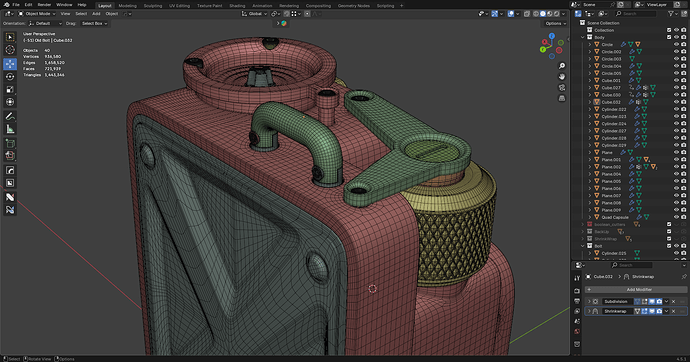Remove the Shrinkwrap modifier with its X button
Screen dimensions: 690x362
[673, 311]
